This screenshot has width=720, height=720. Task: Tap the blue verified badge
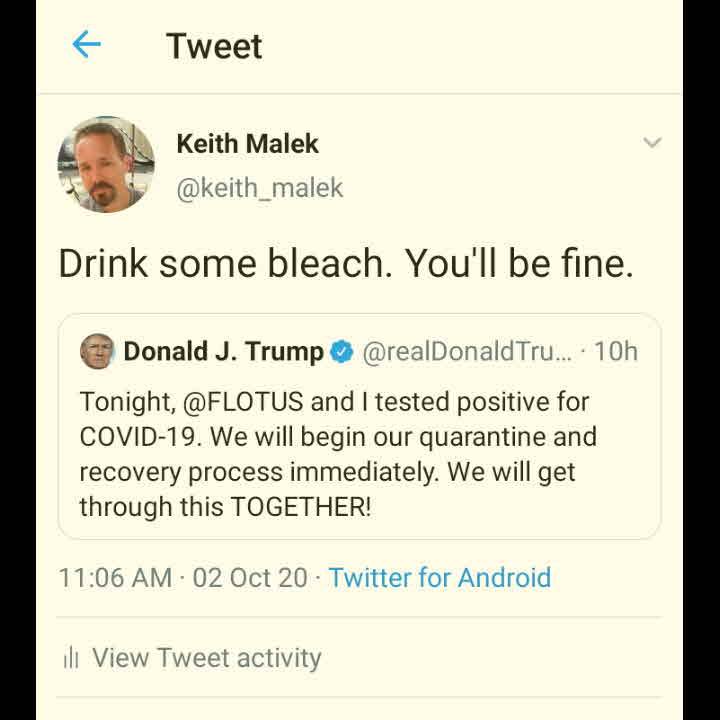pos(342,352)
